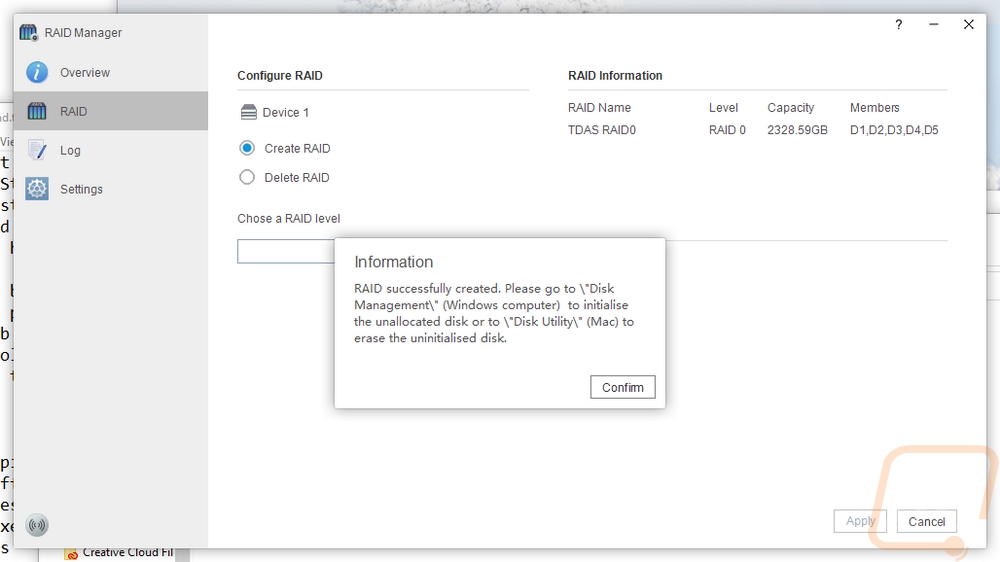Click the TDAS RAID0 name entry
This screenshot has width=1000, height=562.
click(601, 129)
